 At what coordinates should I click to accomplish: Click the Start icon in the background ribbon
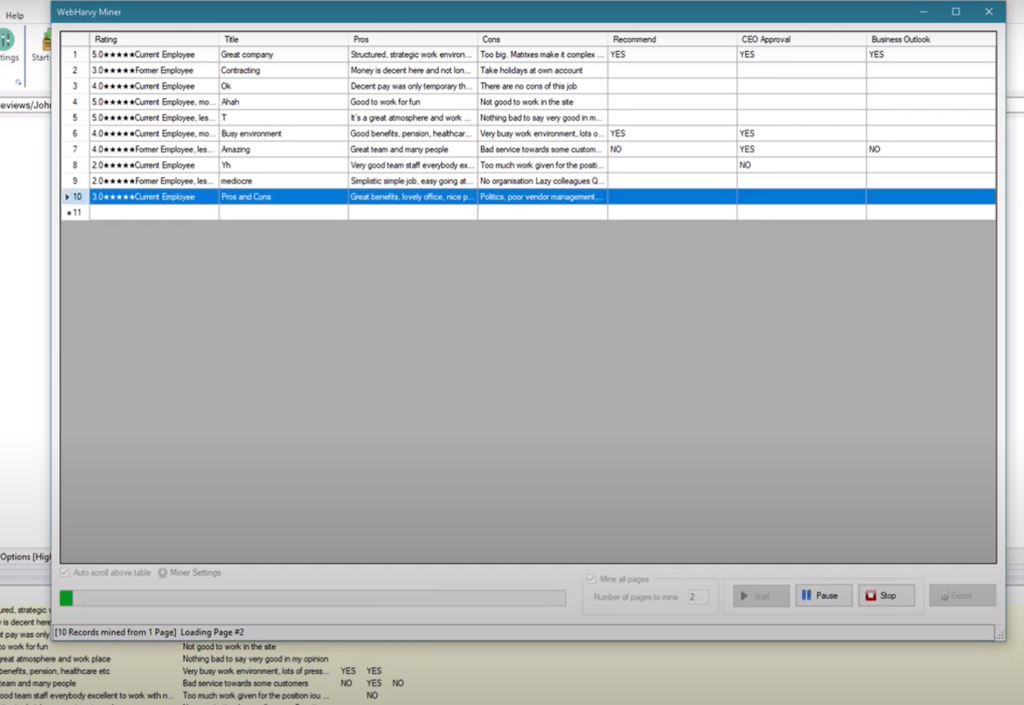pos(40,43)
